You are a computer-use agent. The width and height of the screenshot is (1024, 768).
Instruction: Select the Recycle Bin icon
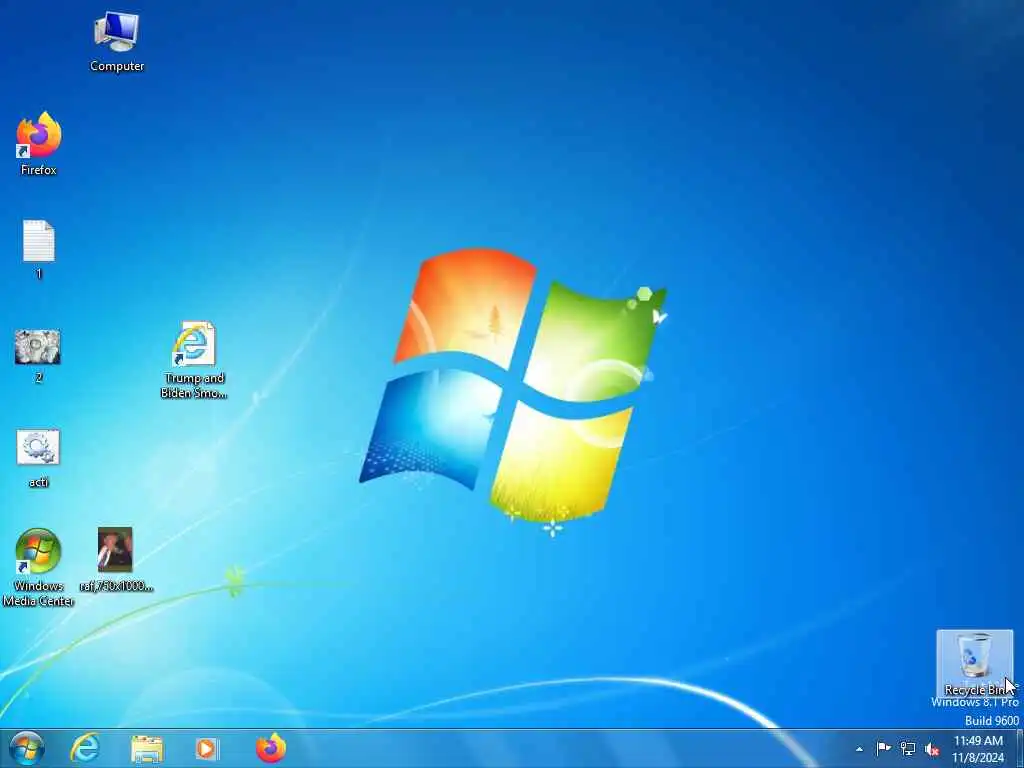974,663
